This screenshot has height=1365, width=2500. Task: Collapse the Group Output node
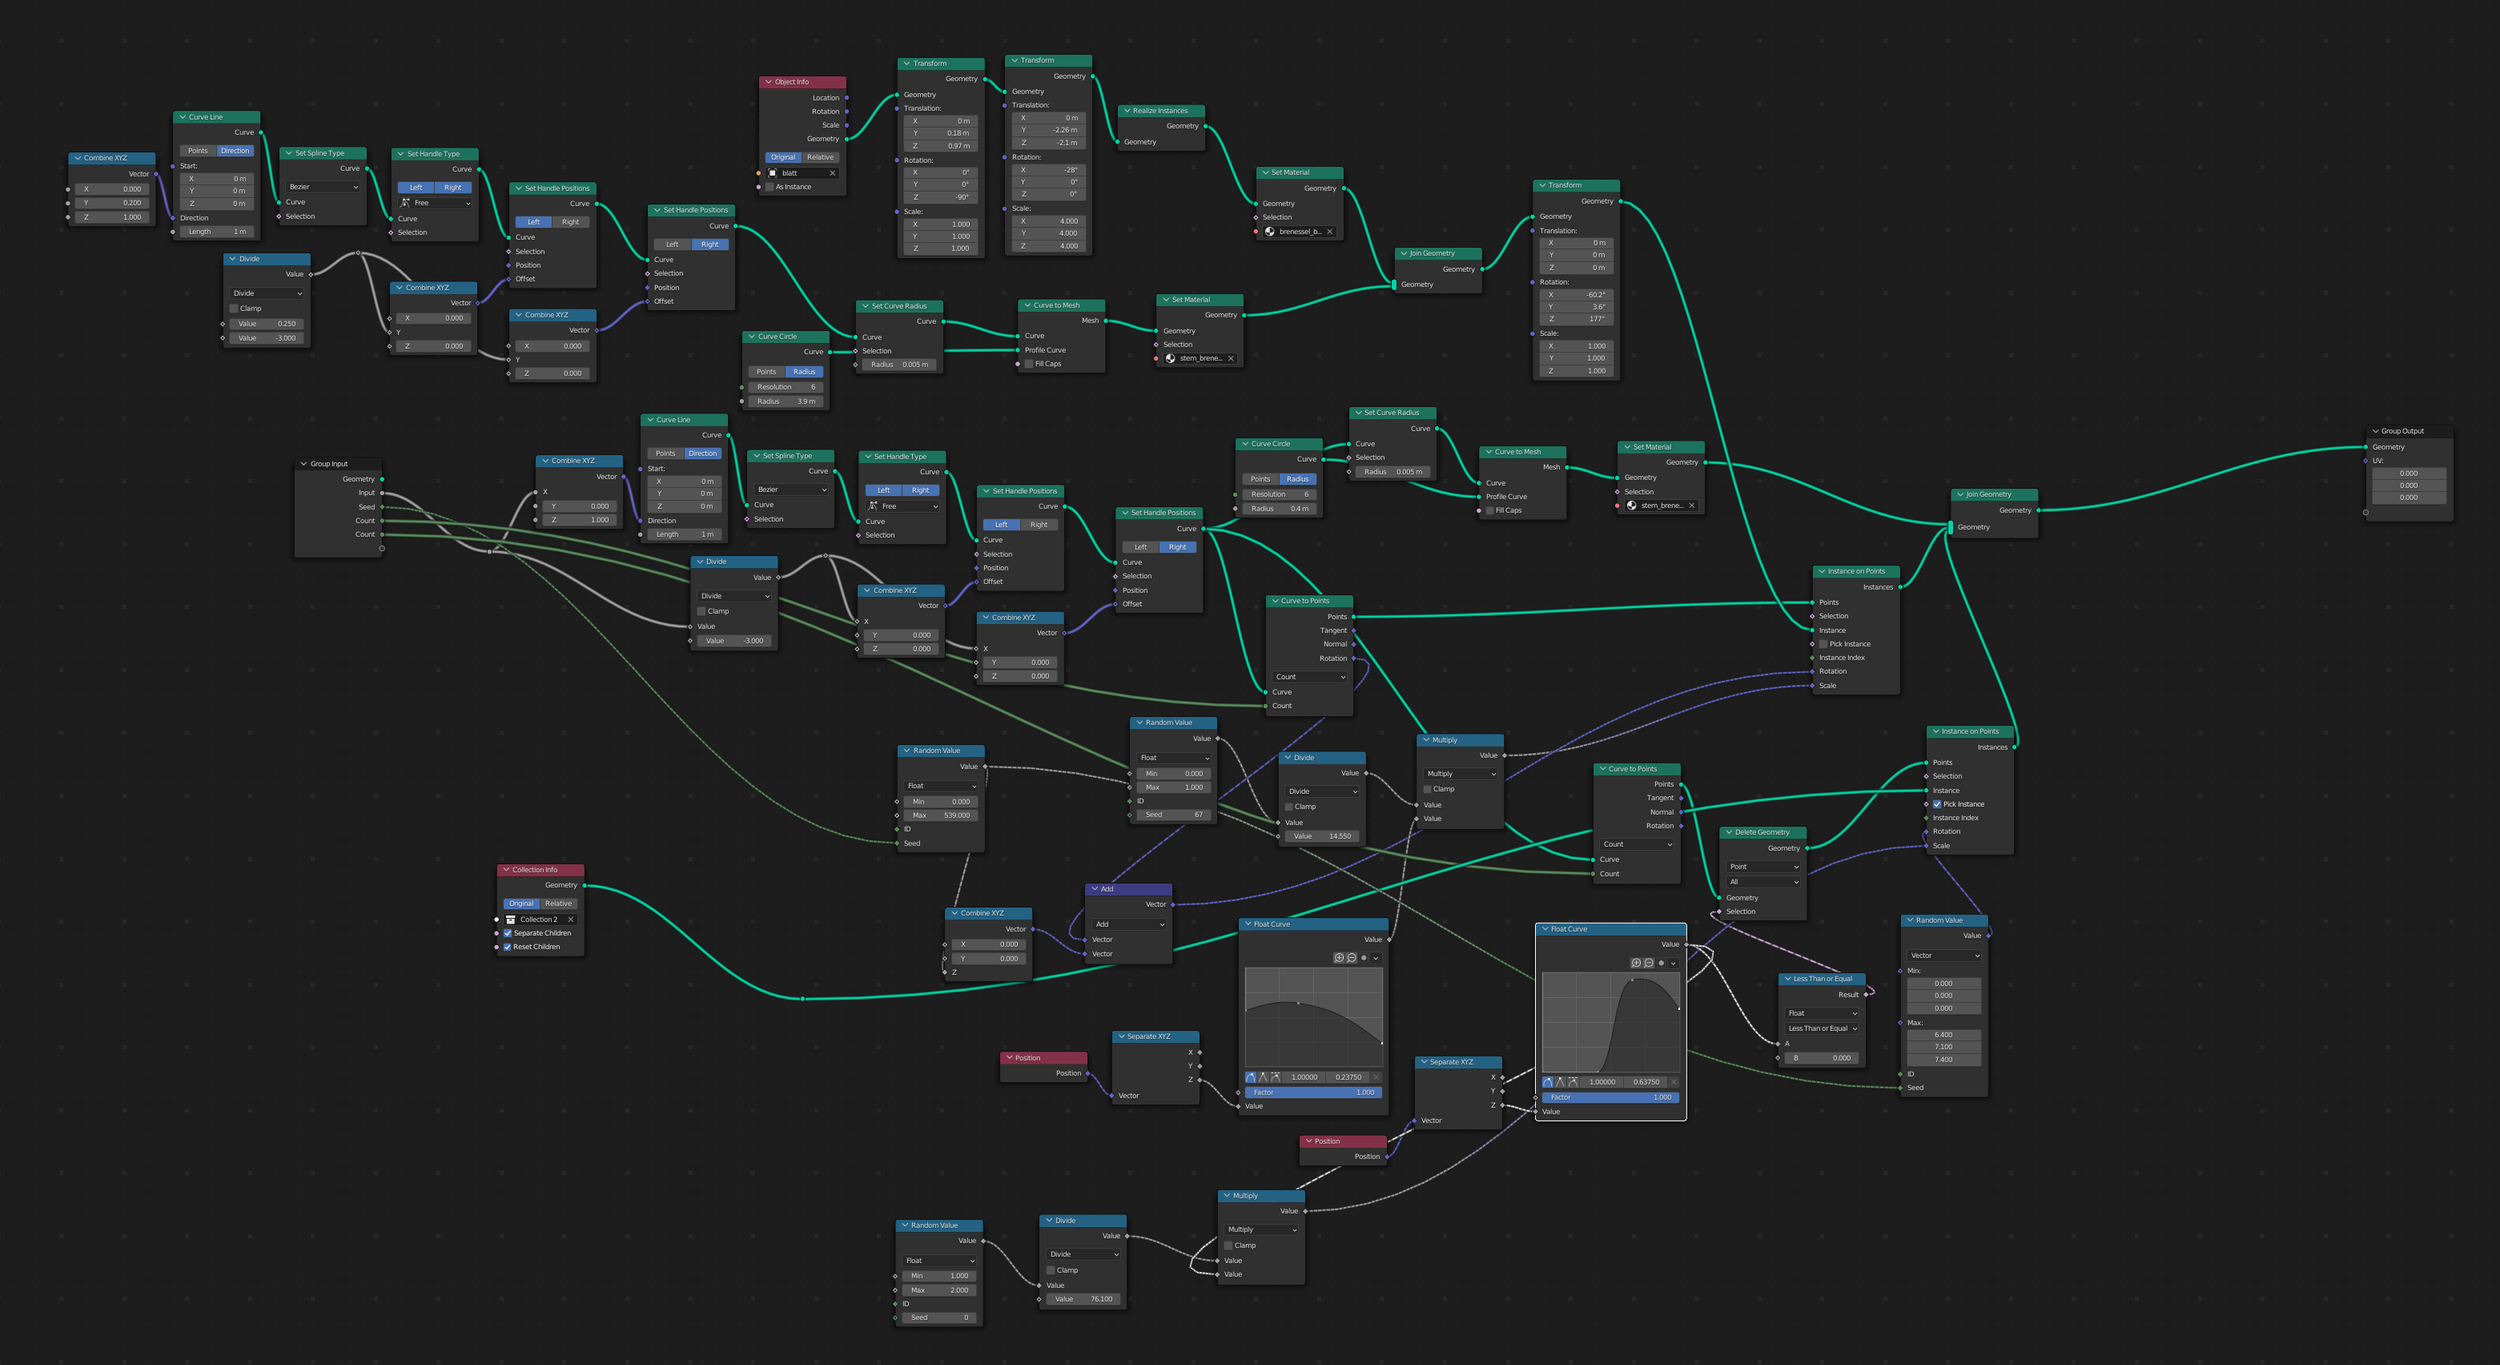click(2375, 431)
